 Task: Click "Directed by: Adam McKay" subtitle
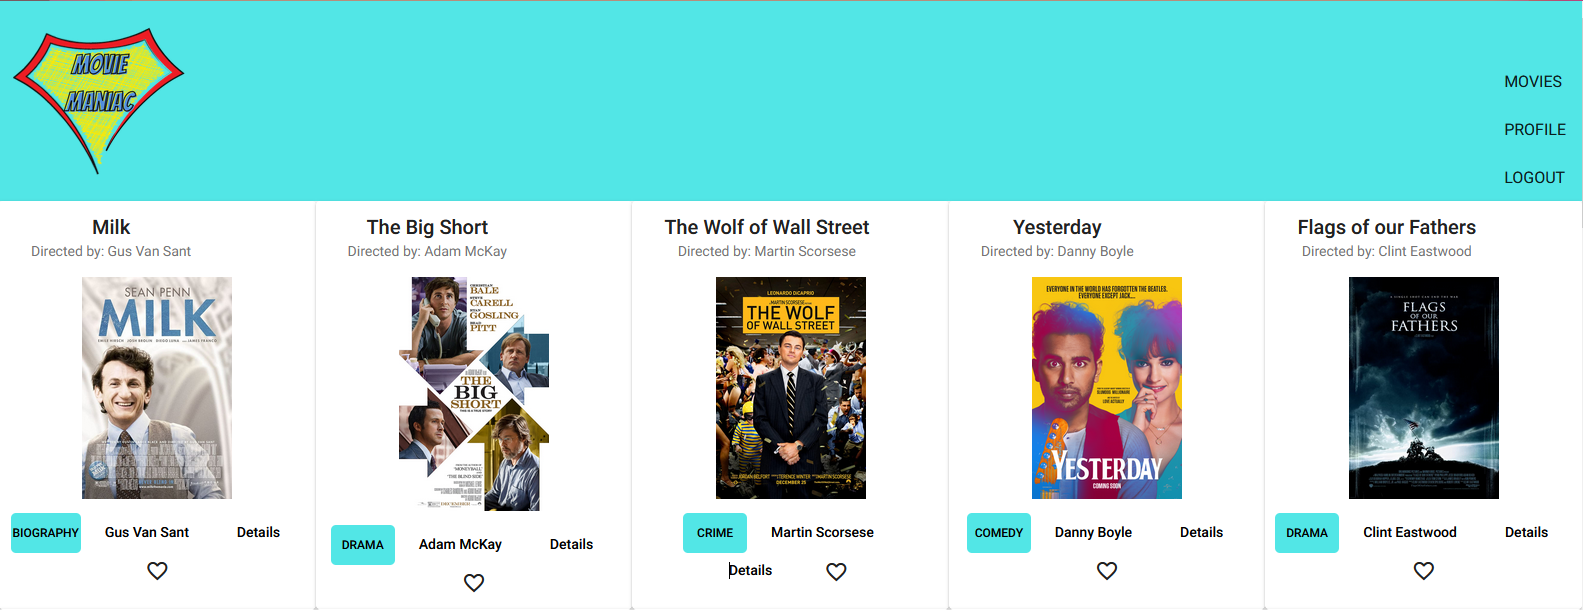[427, 252]
